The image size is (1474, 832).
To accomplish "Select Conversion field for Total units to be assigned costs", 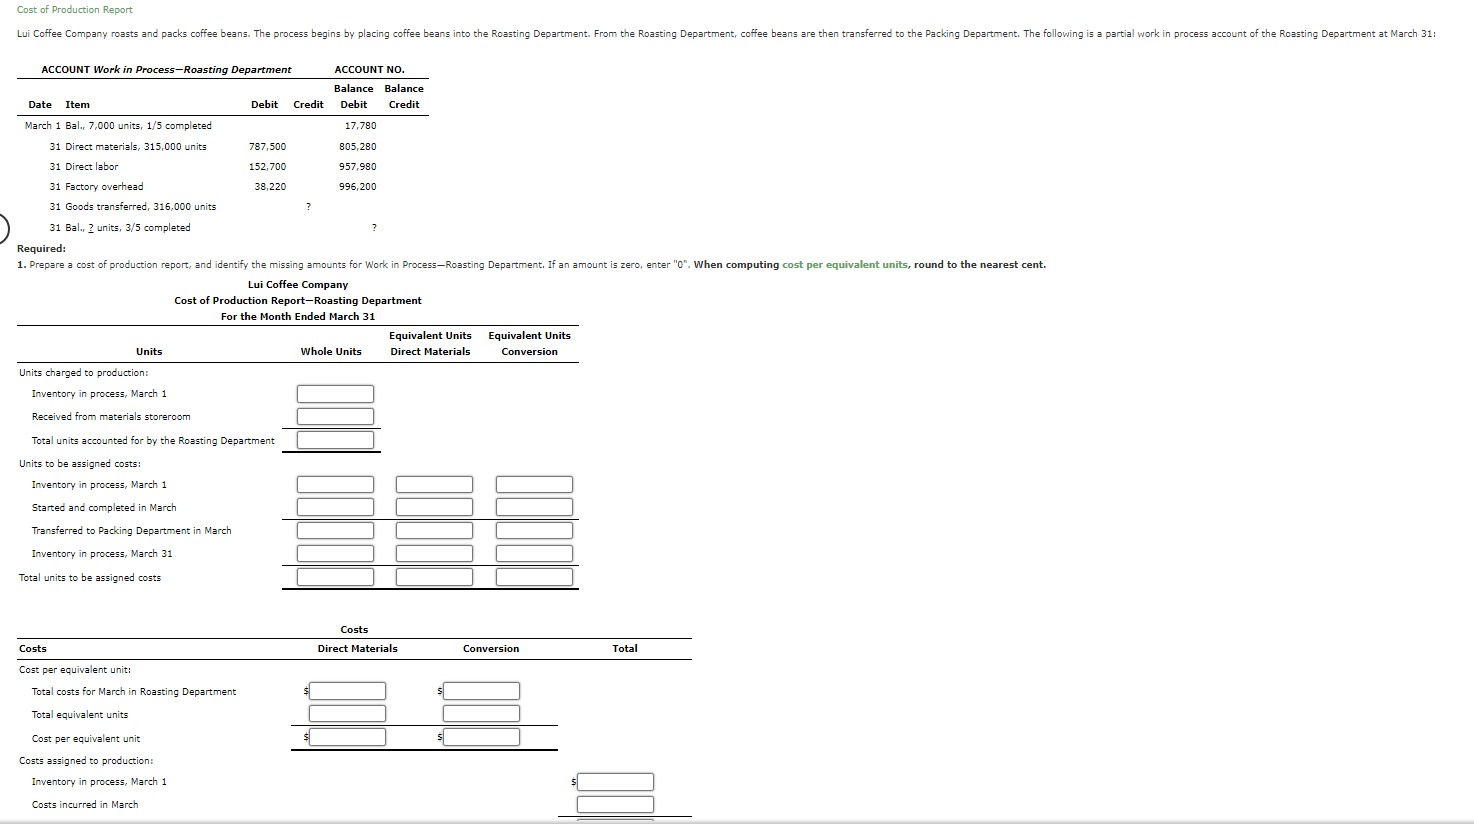I will (x=534, y=577).
